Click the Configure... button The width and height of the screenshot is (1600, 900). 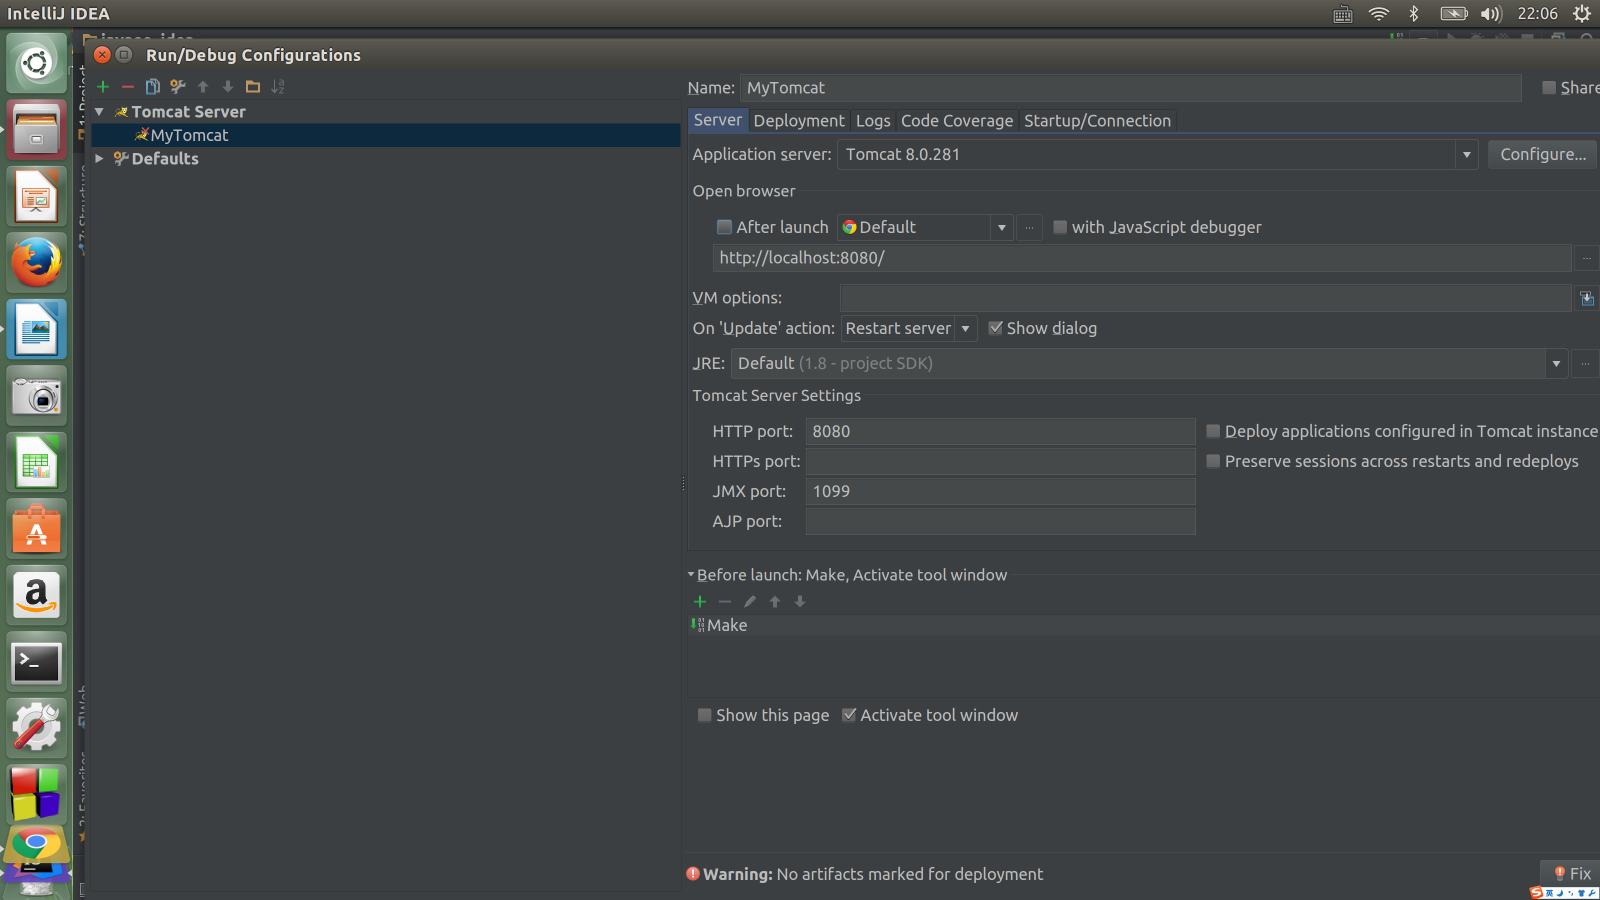pyautogui.click(x=1542, y=154)
